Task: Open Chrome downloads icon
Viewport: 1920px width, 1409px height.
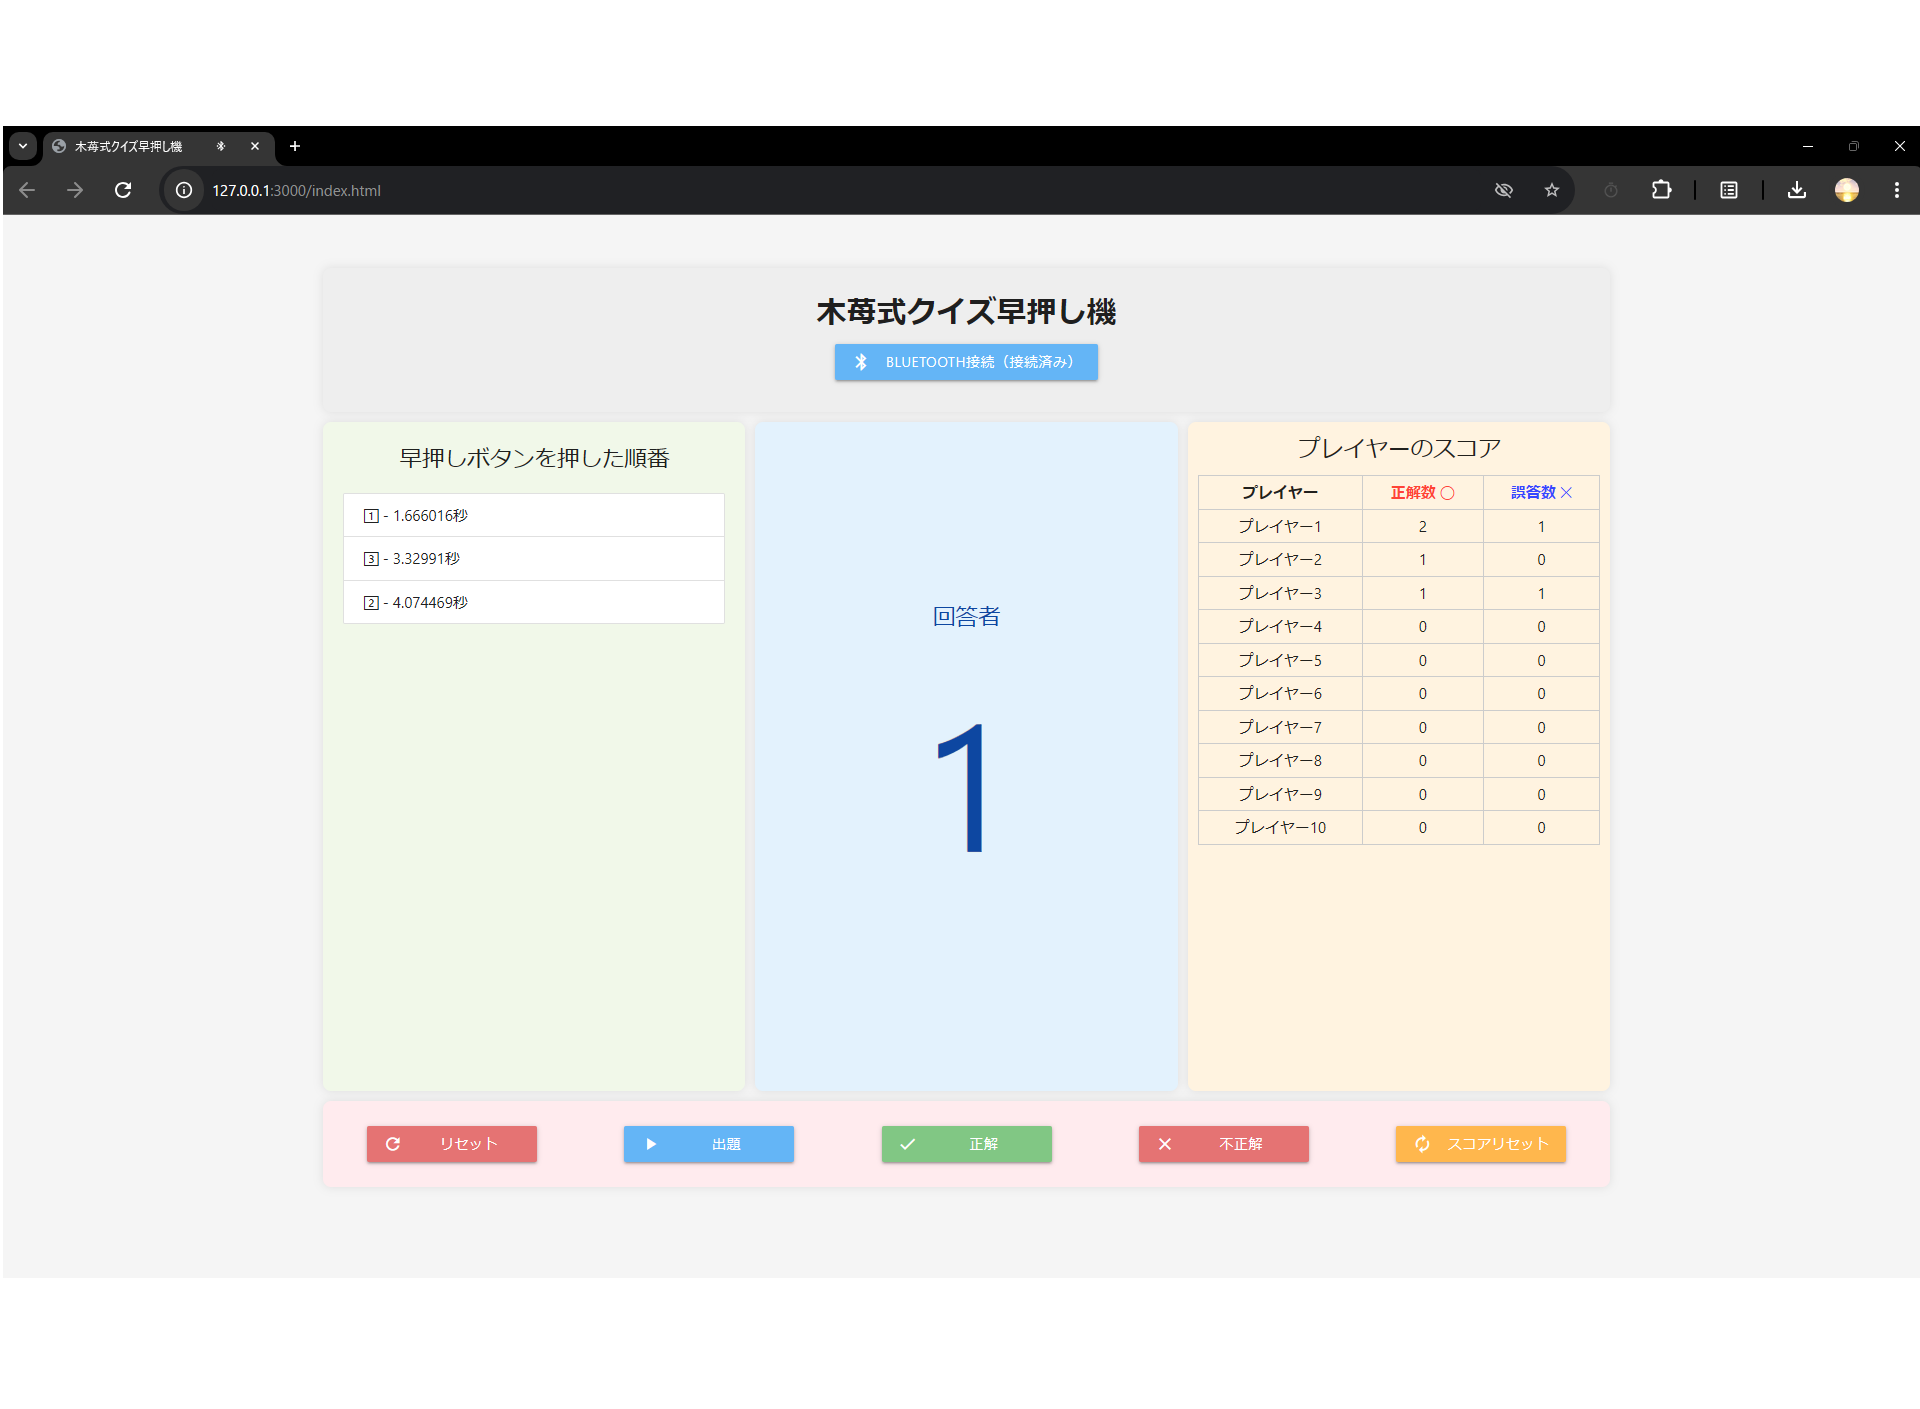Action: coord(1796,190)
